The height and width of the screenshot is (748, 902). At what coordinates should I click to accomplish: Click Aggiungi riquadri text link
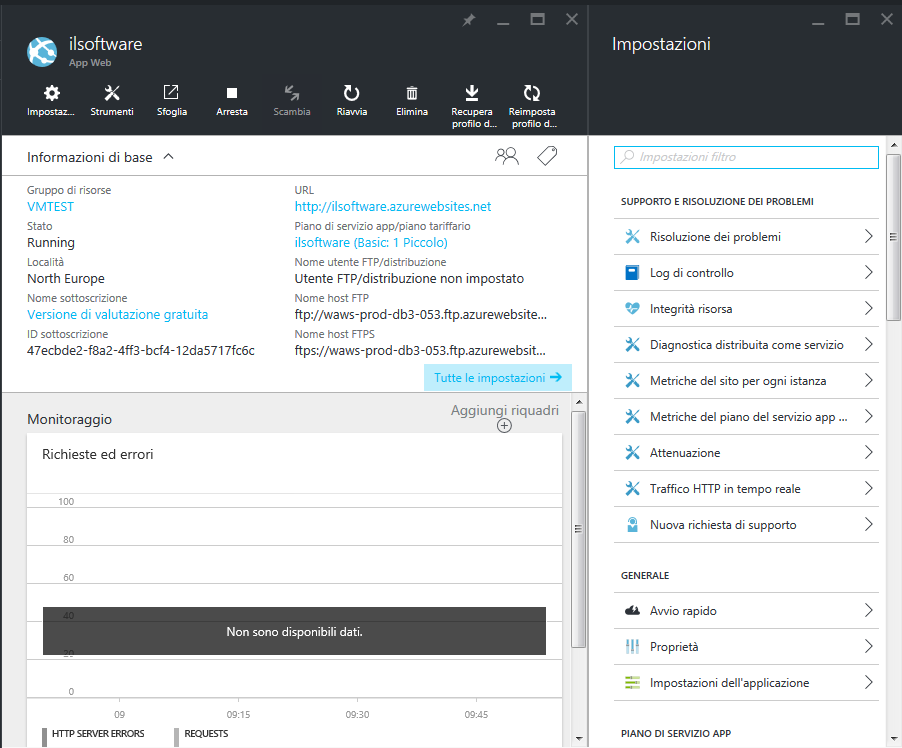(504, 410)
